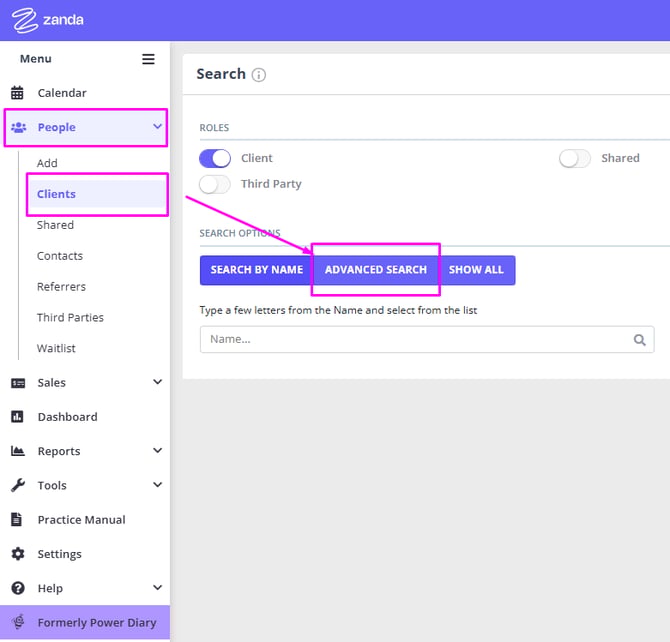Click the Settings gear icon
The width and height of the screenshot is (670, 642).
[17, 554]
